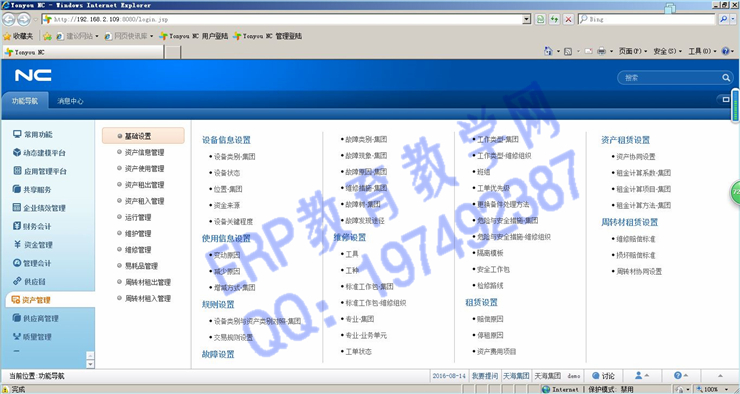740x394 pixels.
Task: Click the user avatar icon in status bar
Action: click(639, 376)
